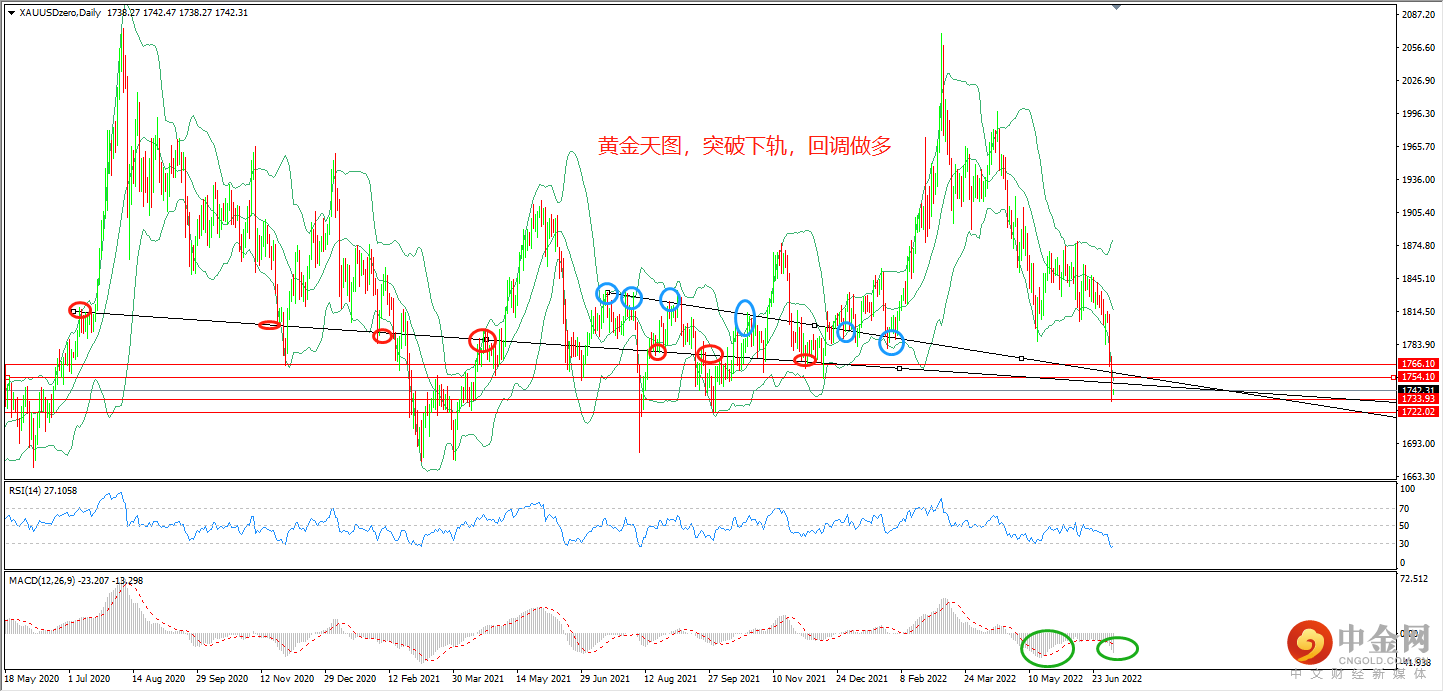Click the 18 May 2020 date label

(x=30, y=678)
